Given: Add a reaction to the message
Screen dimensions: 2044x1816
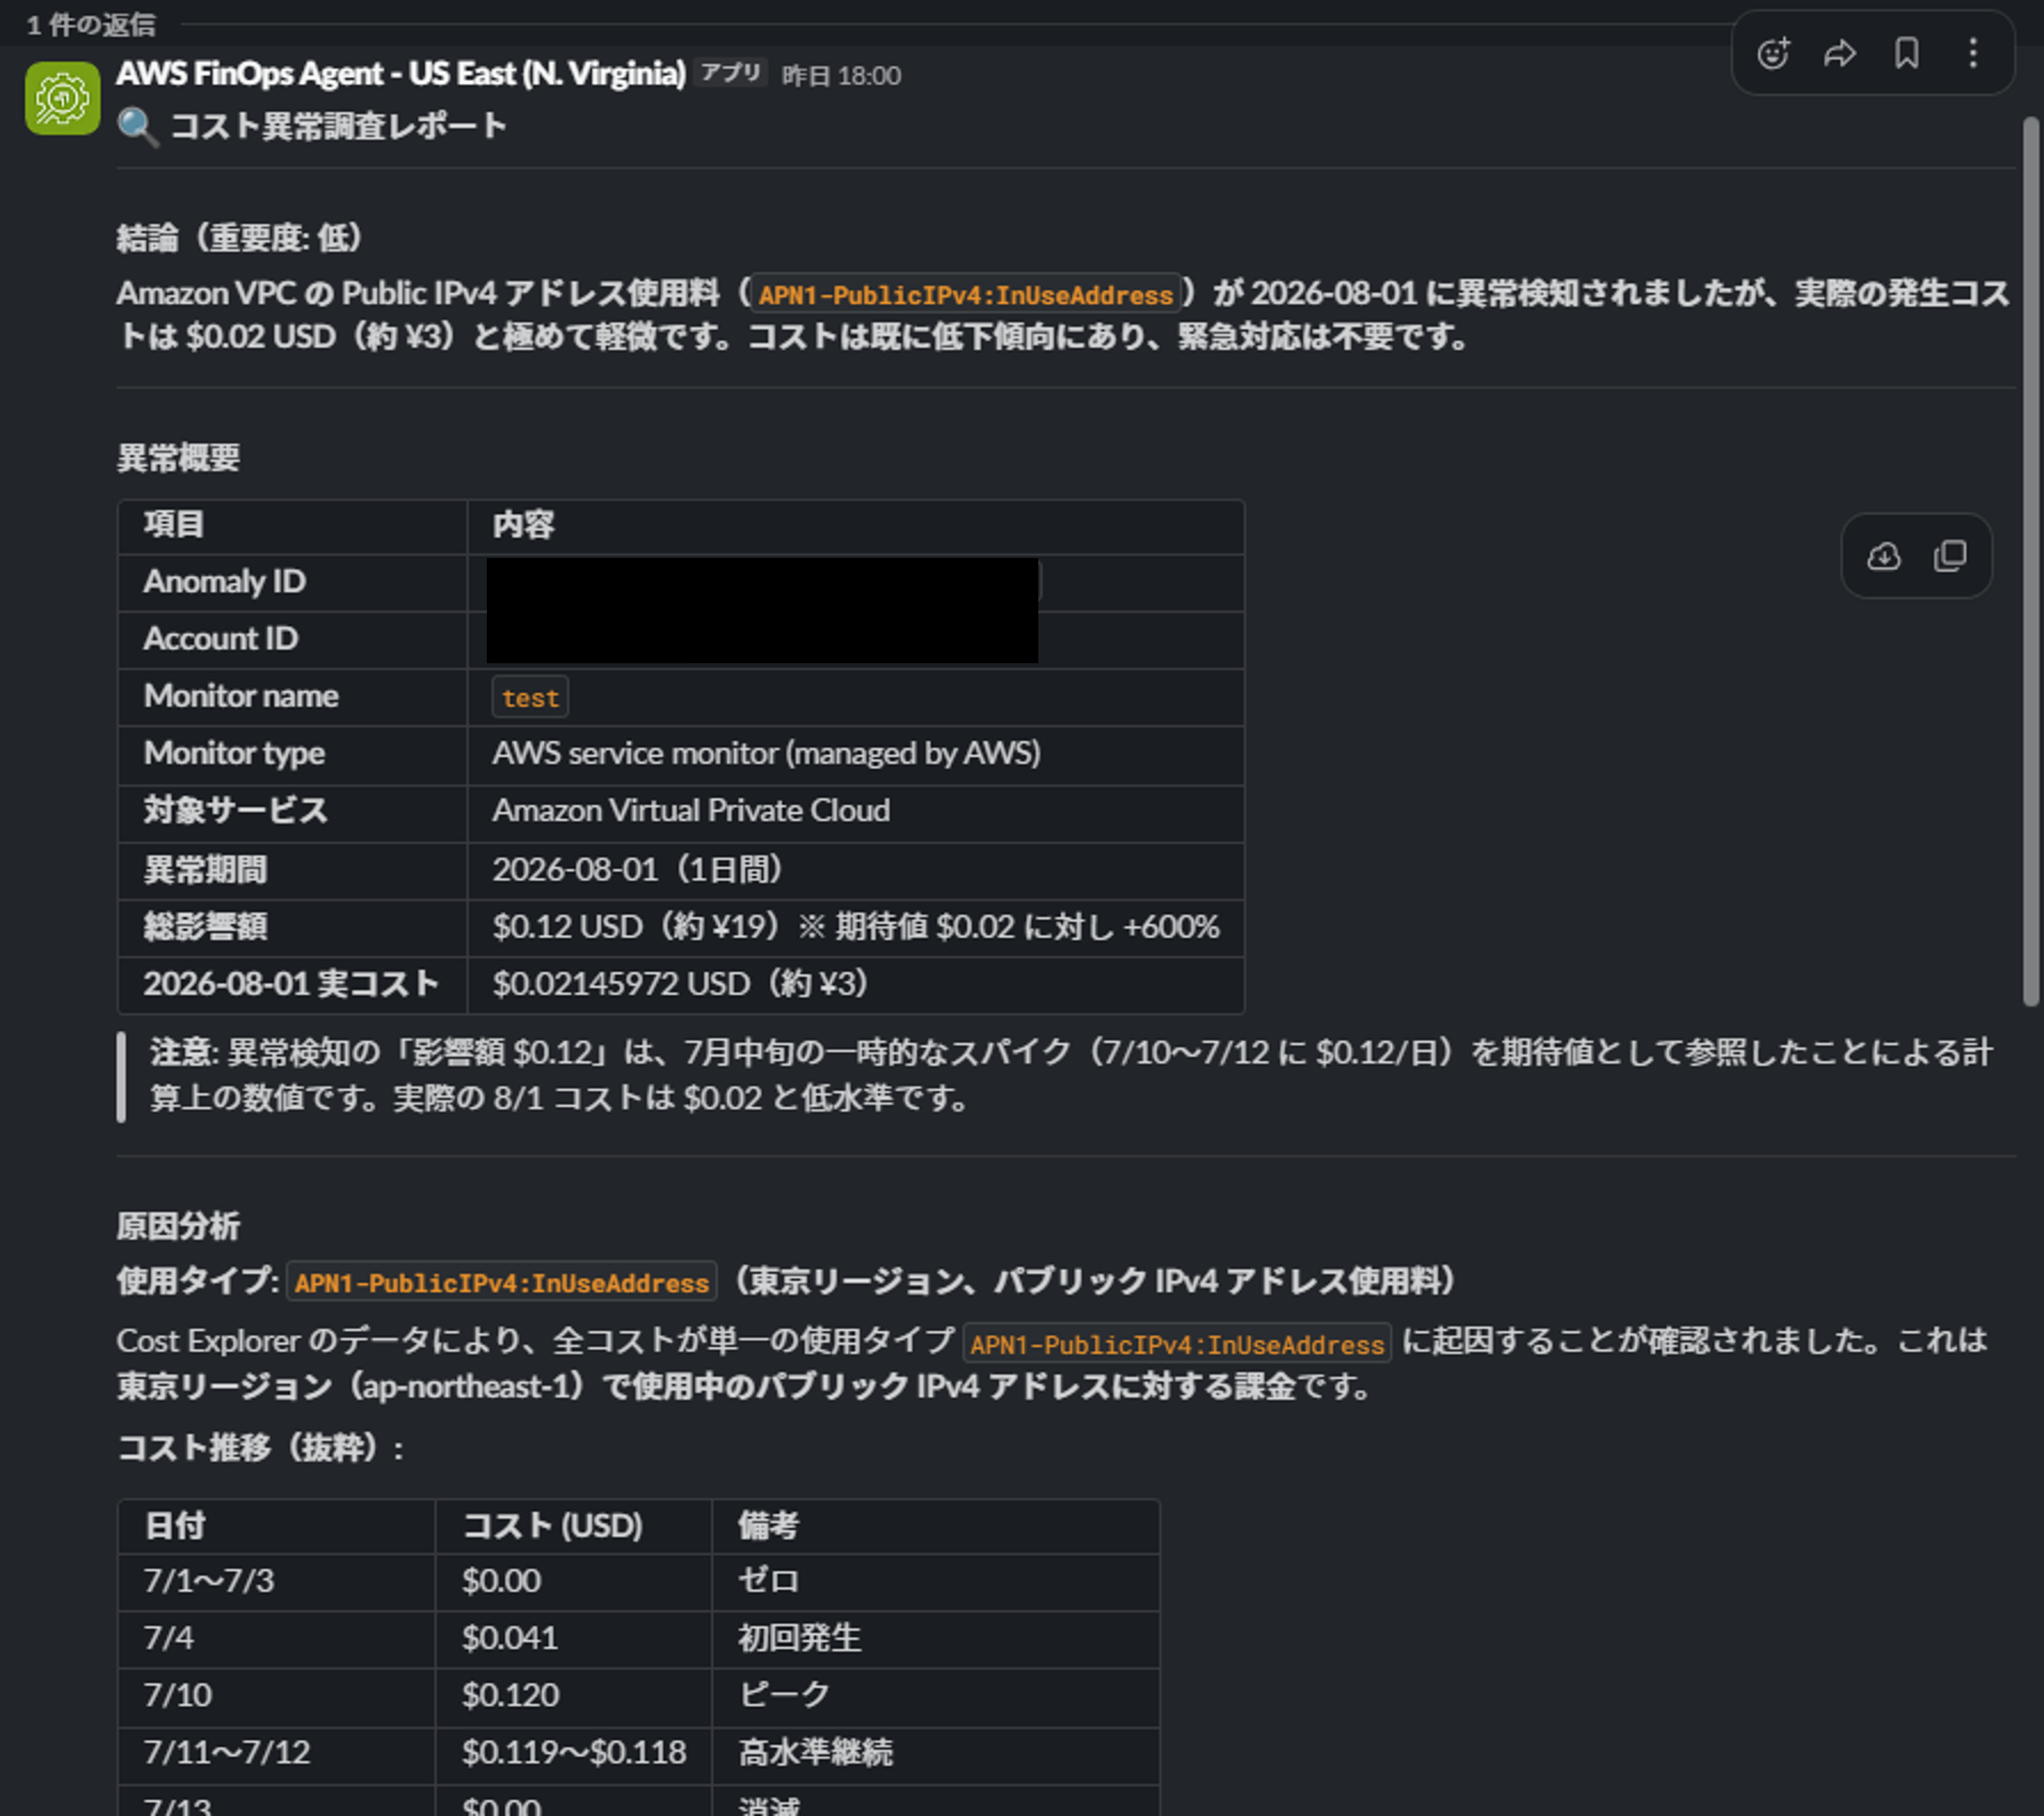Looking at the screenshot, I should tap(1773, 53).
